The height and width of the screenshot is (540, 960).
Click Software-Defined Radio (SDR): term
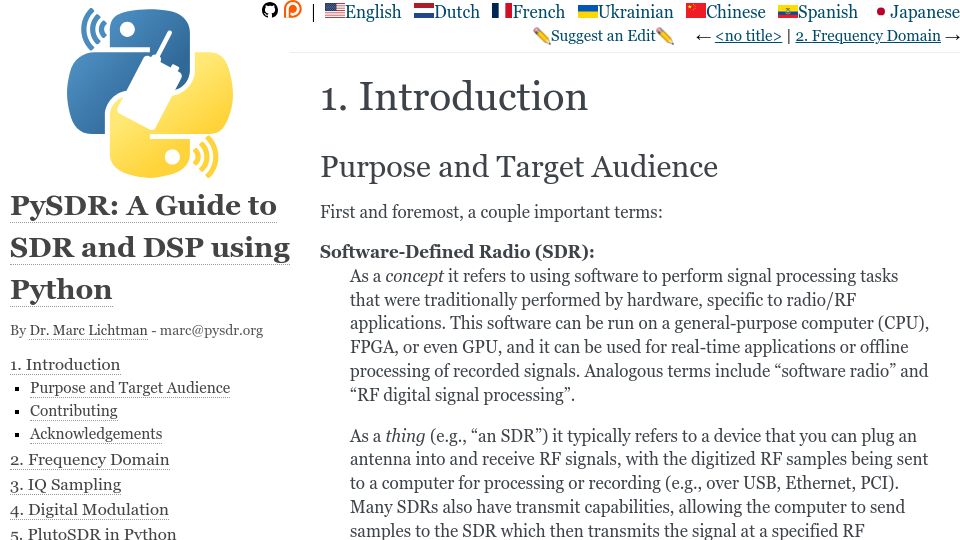457,252
